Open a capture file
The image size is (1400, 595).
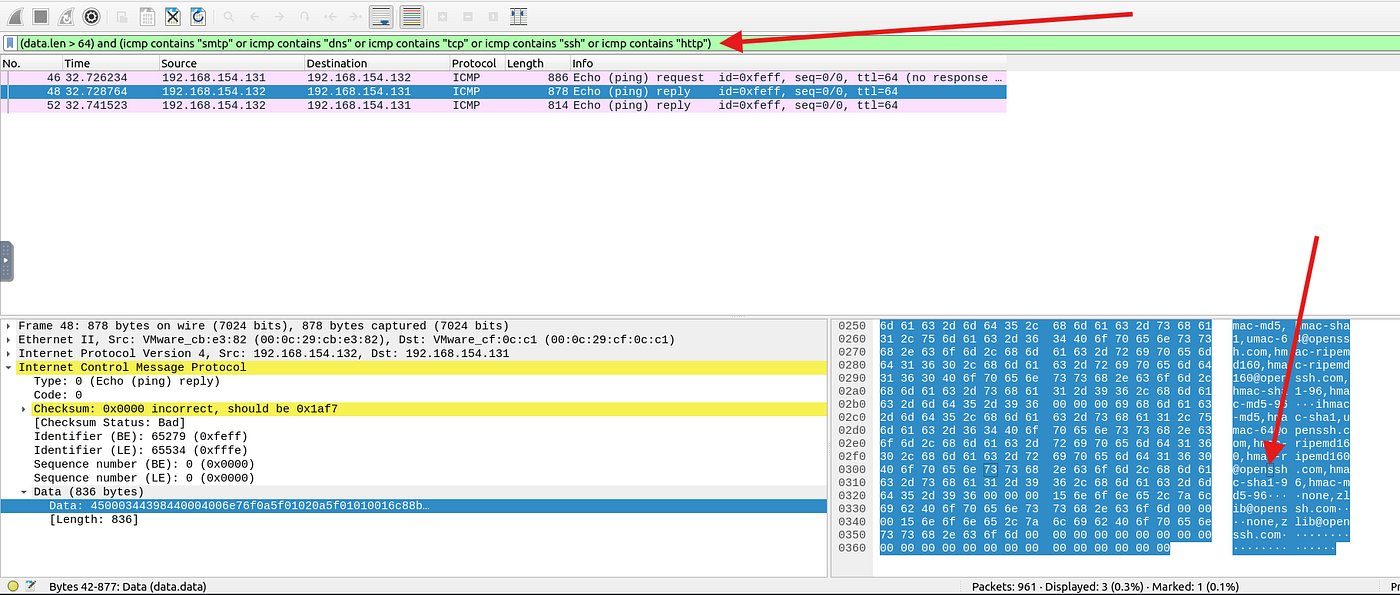click(x=121, y=16)
